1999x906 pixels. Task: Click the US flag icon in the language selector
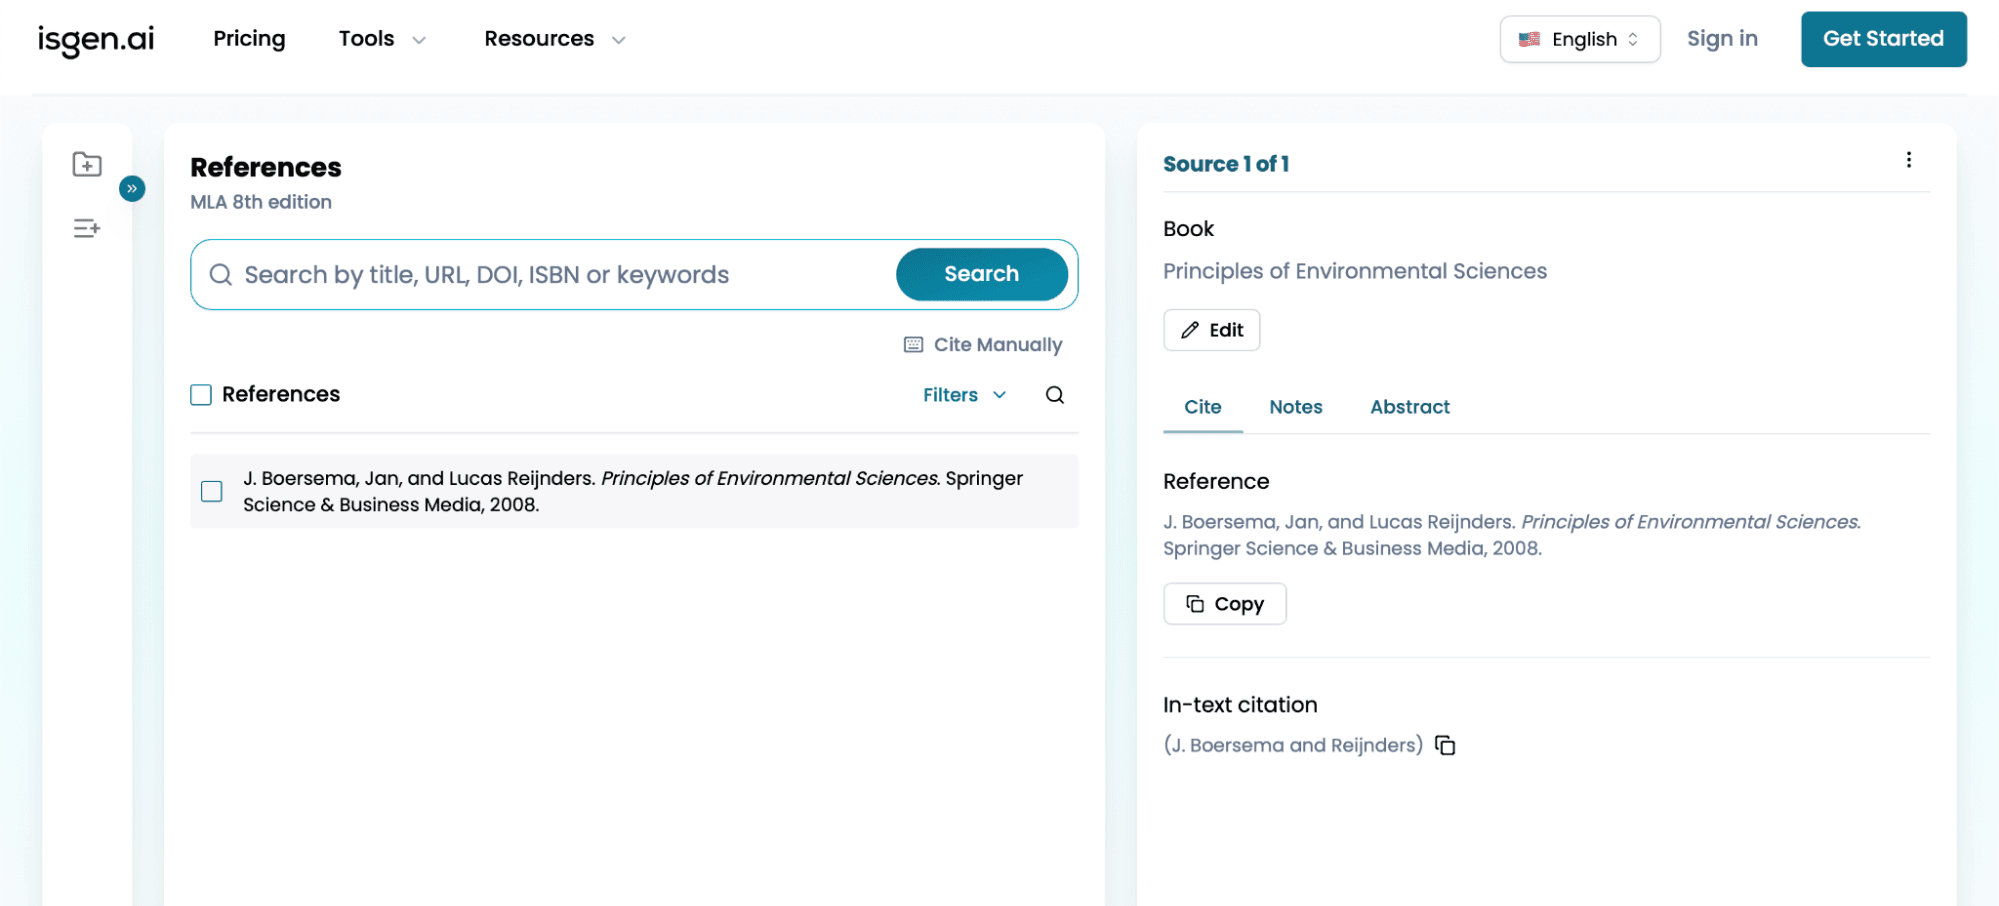[x=1530, y=39]
